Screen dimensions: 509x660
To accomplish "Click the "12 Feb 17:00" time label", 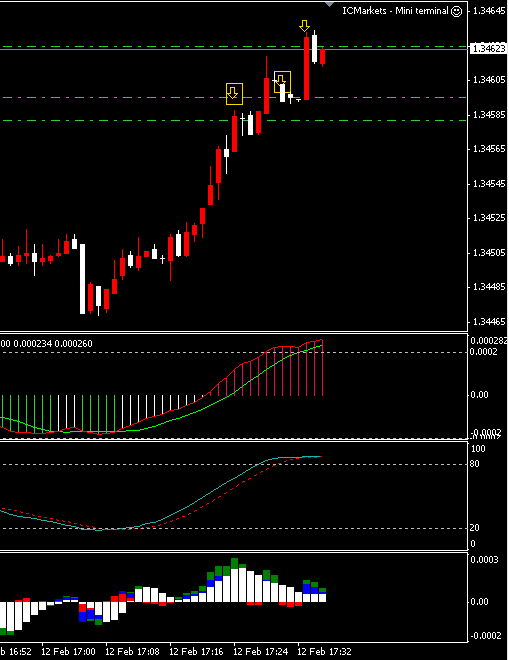I will 68,652.
